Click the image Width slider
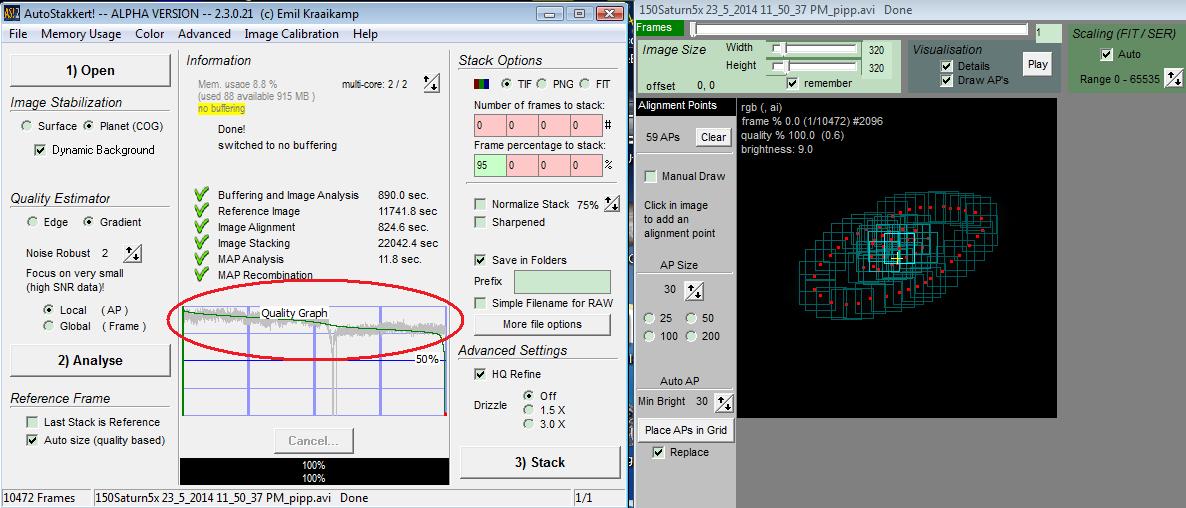 [x=813, y=48]
